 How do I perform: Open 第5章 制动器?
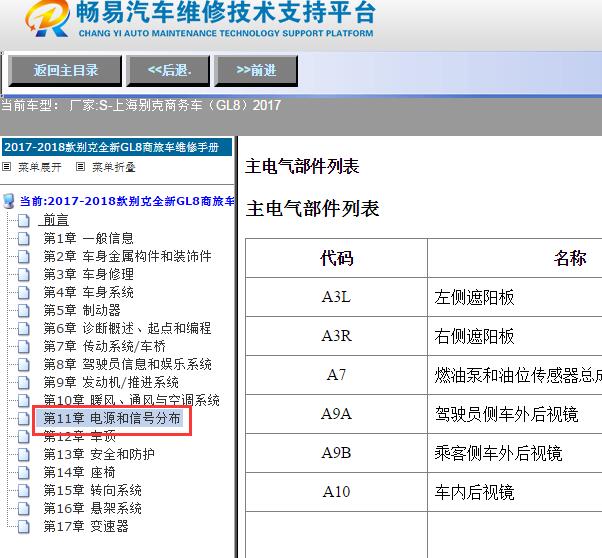[82, 310]
